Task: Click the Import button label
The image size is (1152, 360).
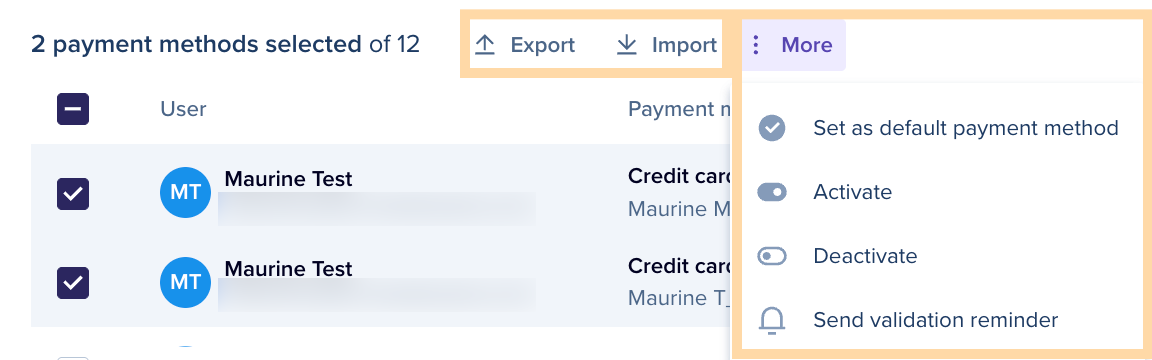Action: 684,46
